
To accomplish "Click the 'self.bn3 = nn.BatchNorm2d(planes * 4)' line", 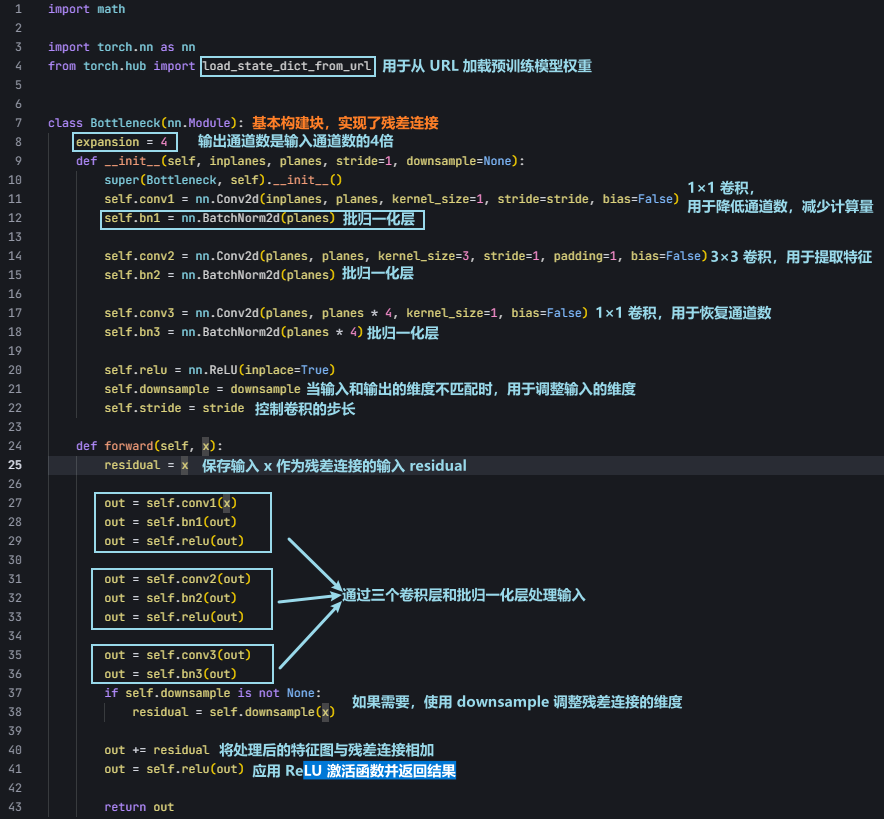I will click(x=233, y=332).
